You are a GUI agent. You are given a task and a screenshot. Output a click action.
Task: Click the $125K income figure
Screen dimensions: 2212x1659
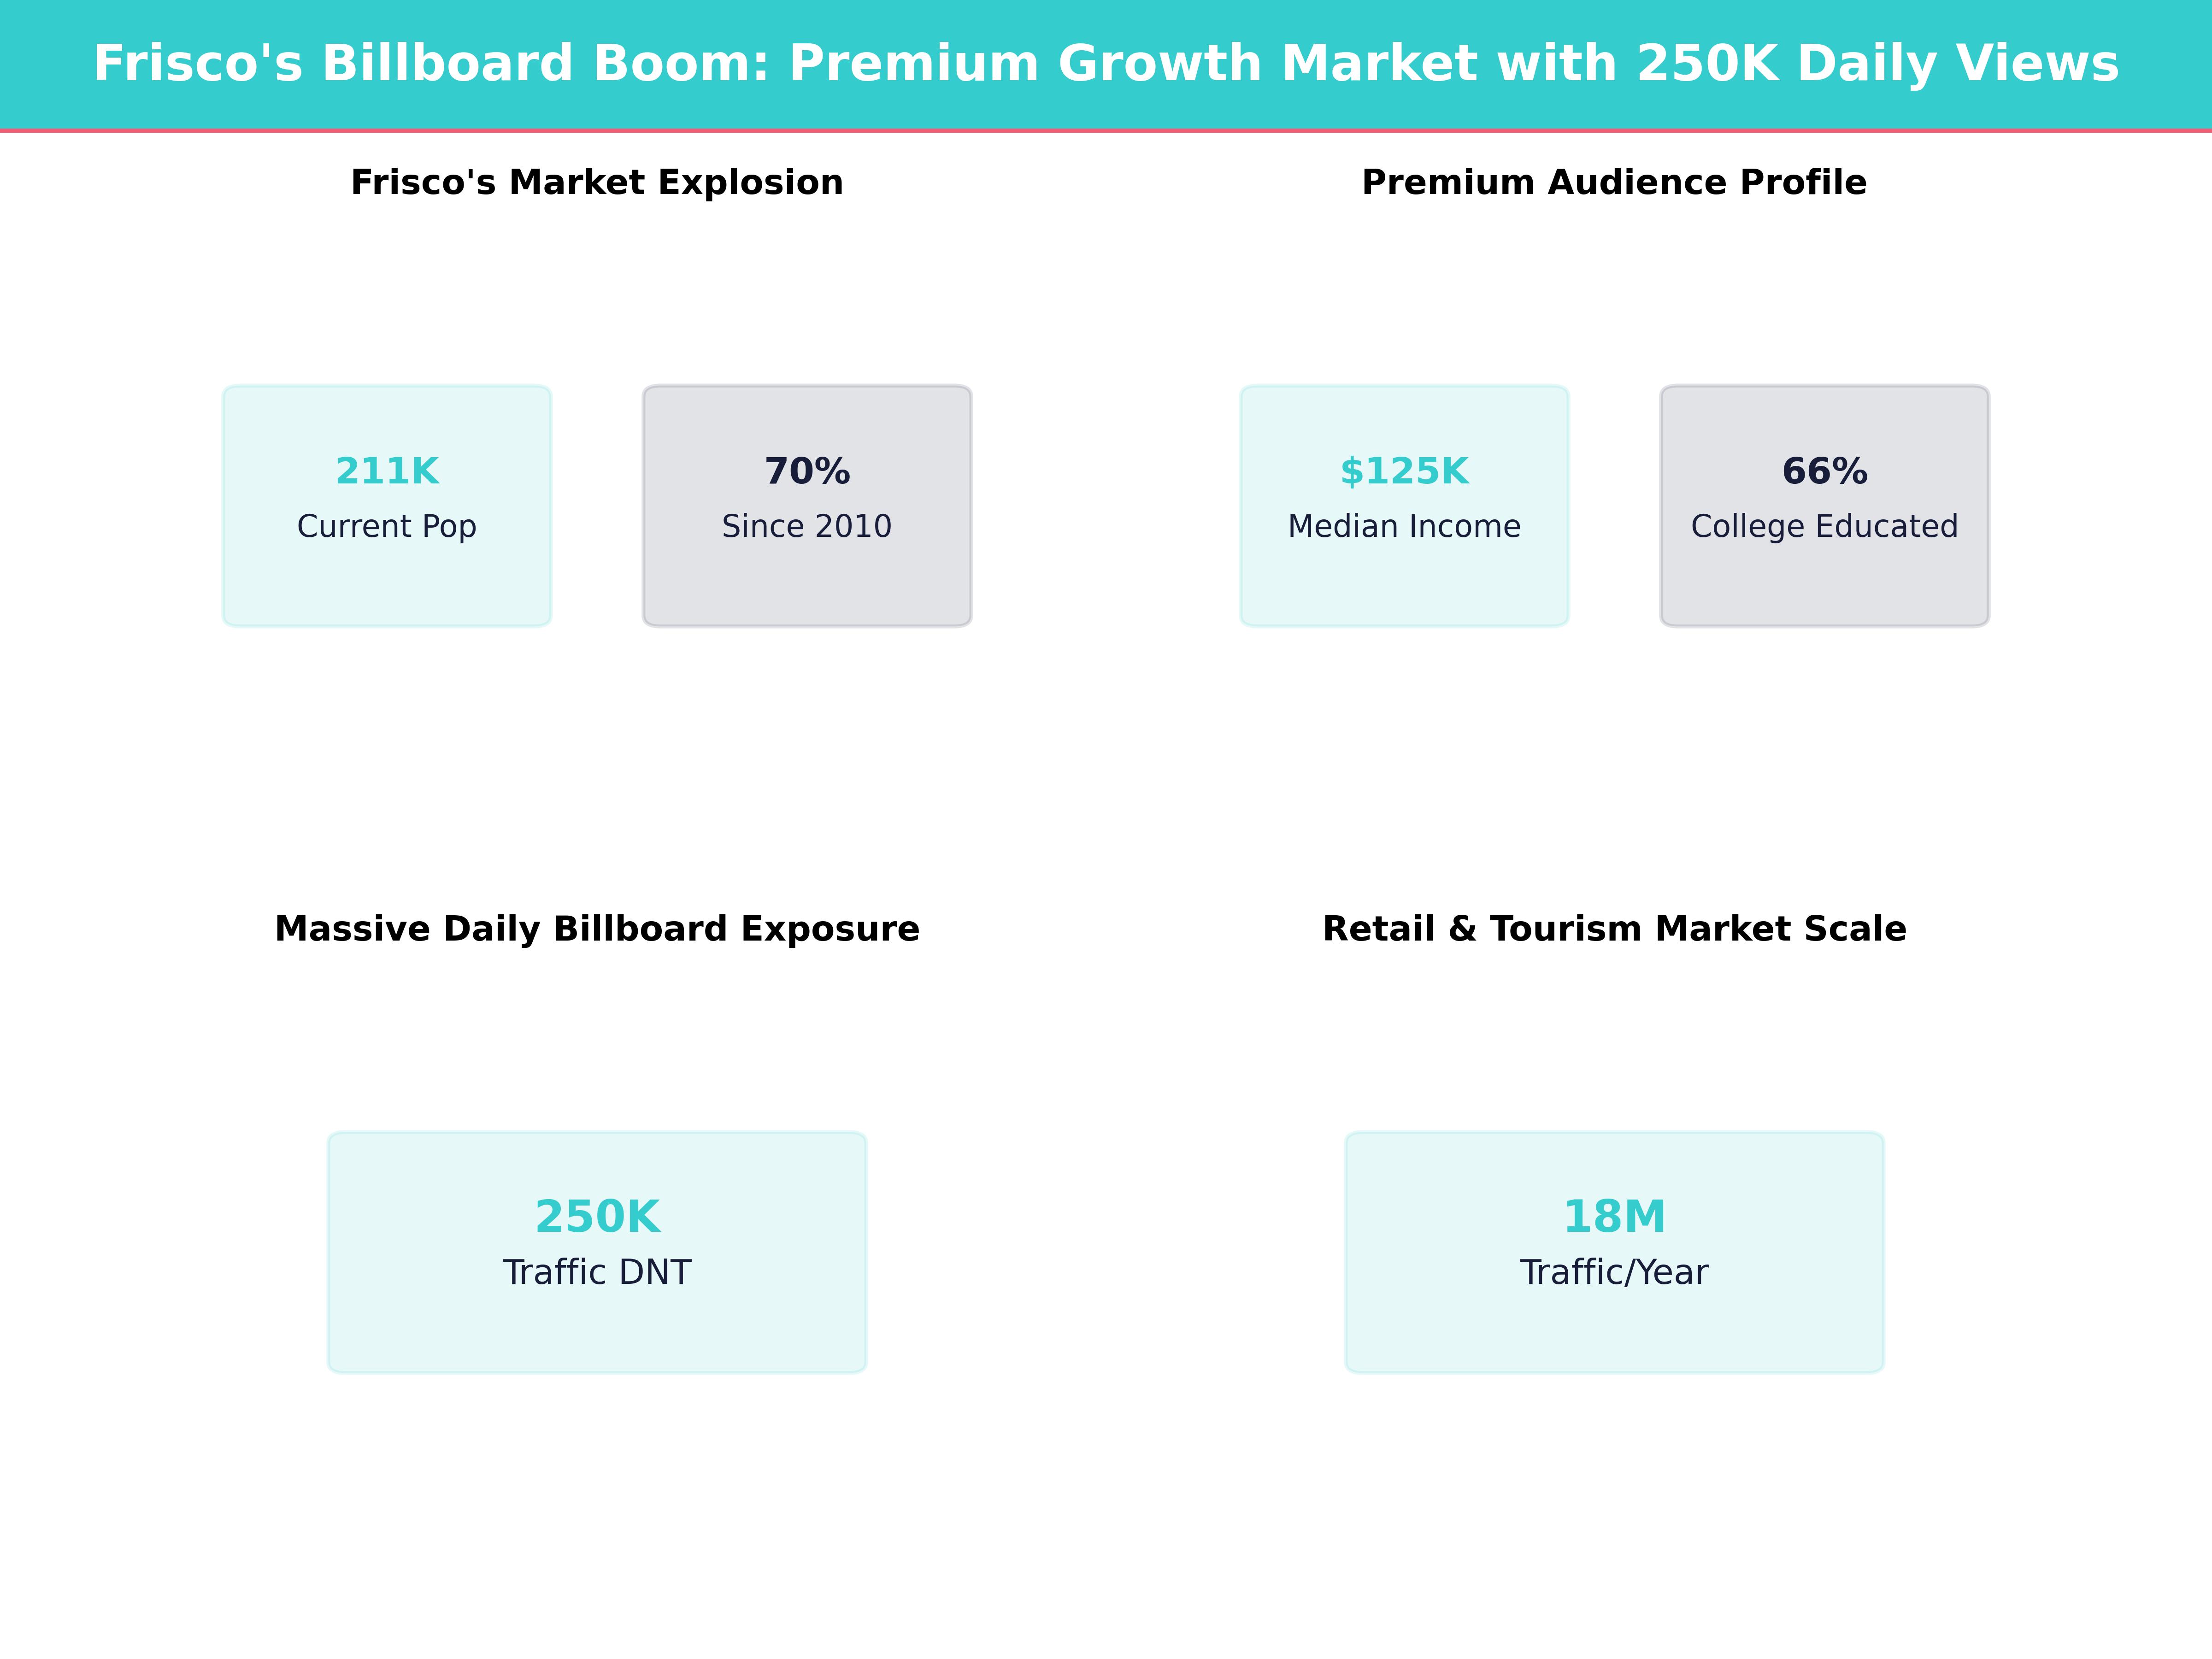(1404, 471)
